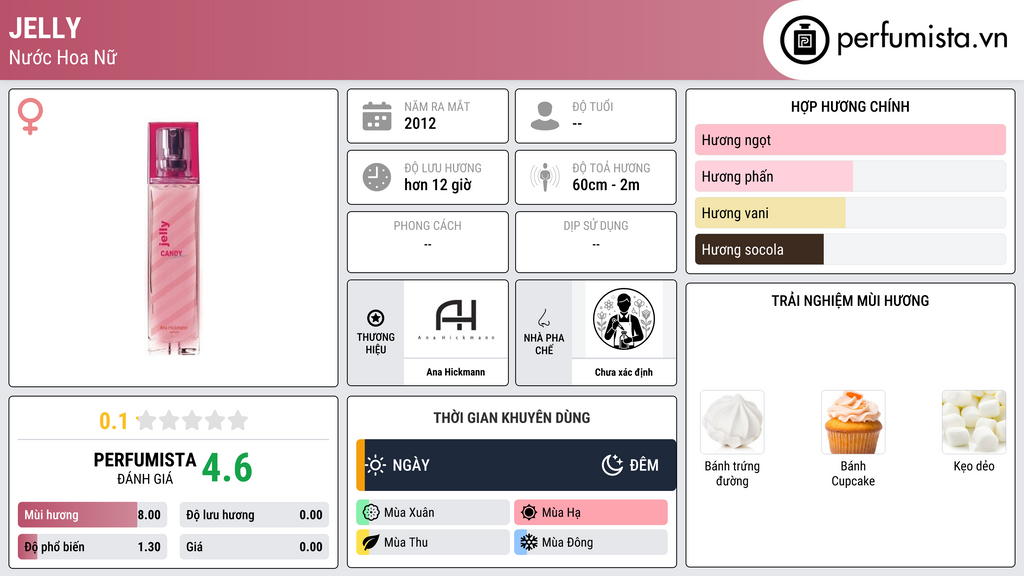
Task: Open the Jelly Candy perfume bottle image
Action: 173,238
